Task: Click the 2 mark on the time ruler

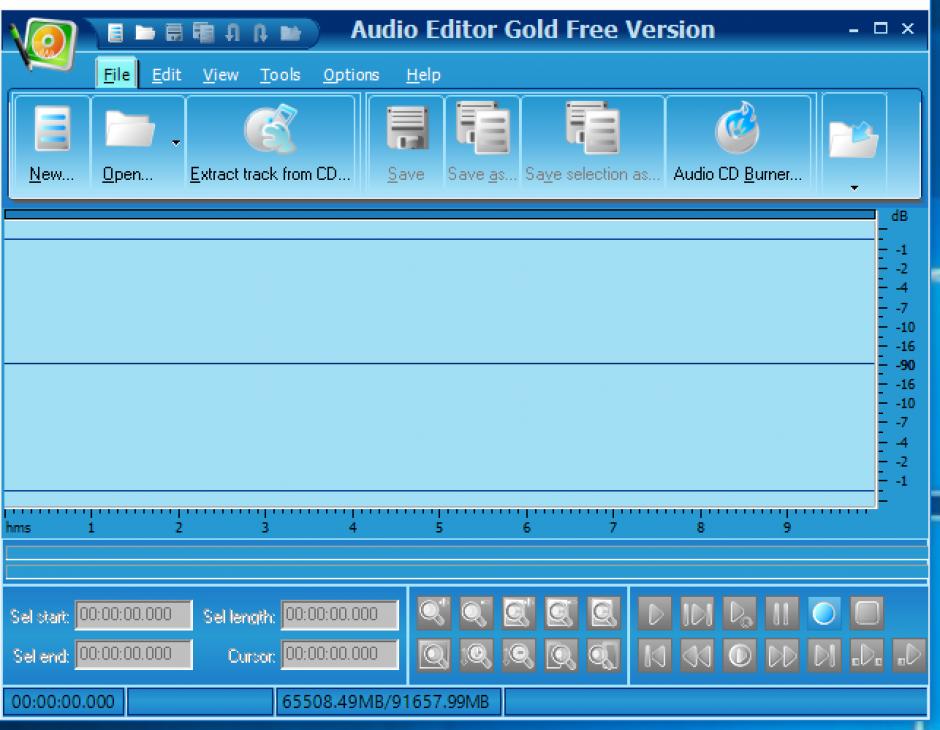Action: tap(179, 528)
